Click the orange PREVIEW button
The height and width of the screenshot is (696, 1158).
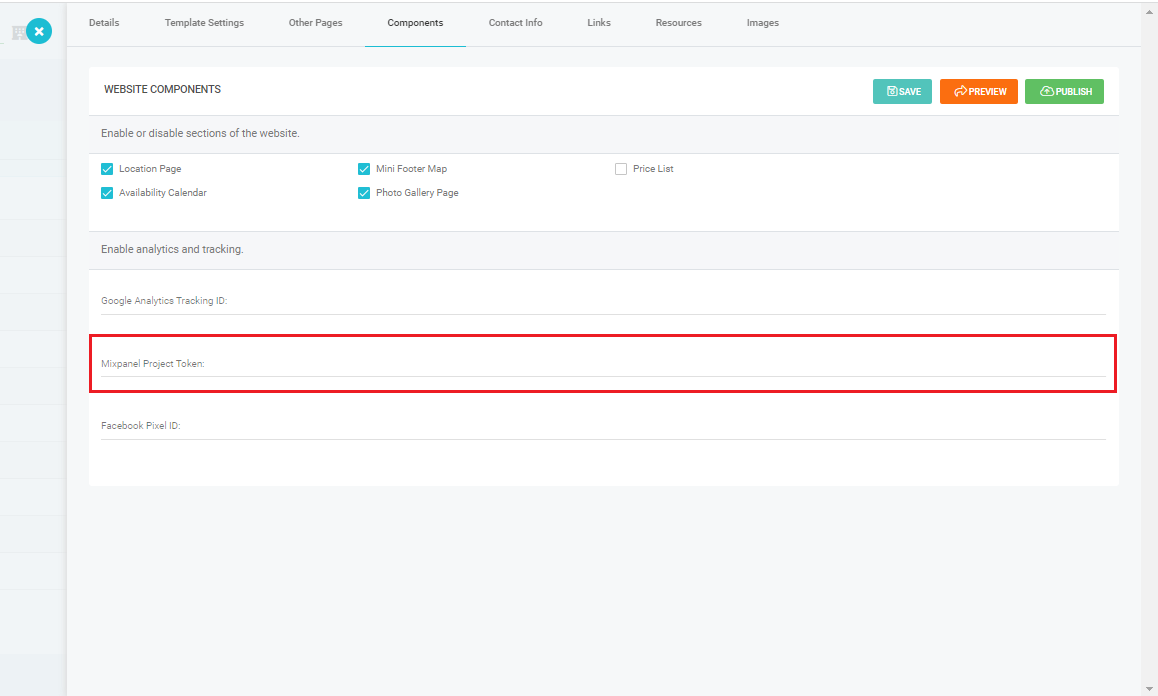tap(979, 92)
